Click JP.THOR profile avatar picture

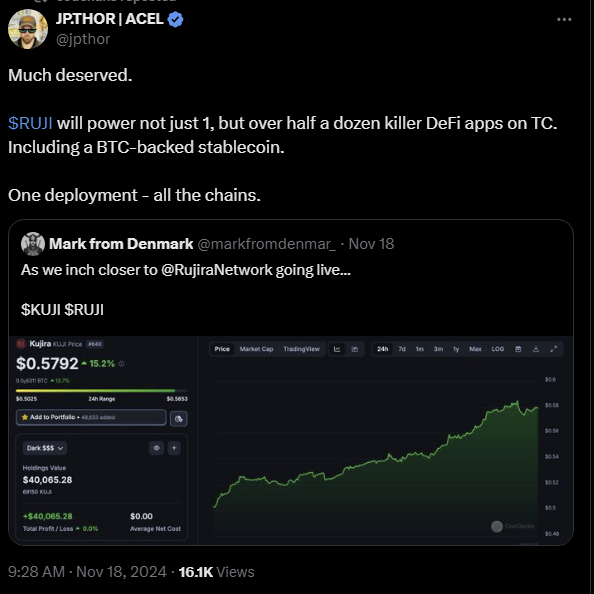point(28,29)
